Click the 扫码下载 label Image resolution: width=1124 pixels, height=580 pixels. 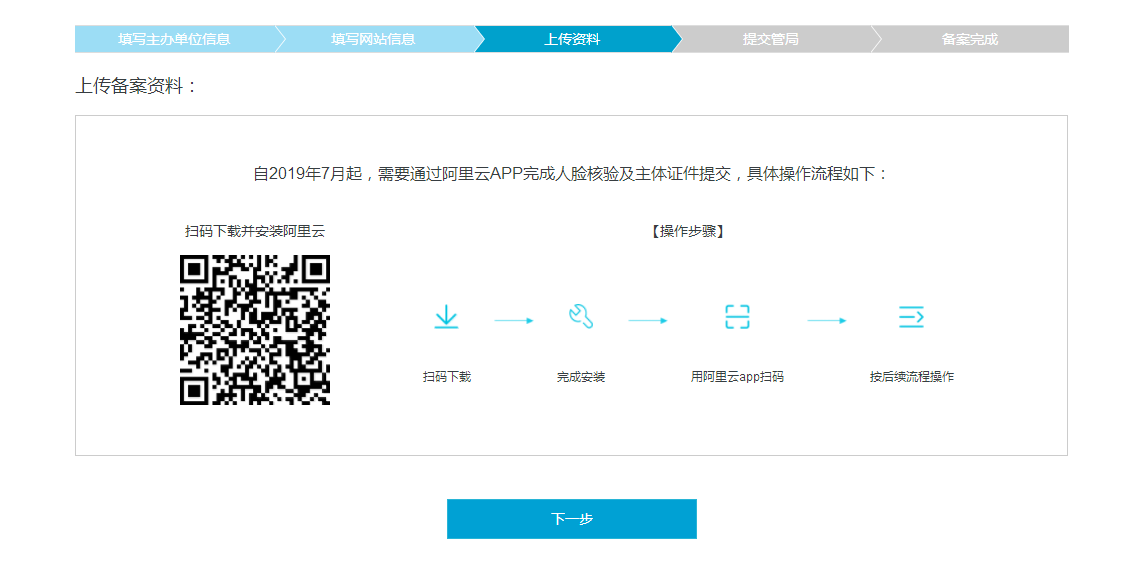pyautogui.click(x=447, y=376)
